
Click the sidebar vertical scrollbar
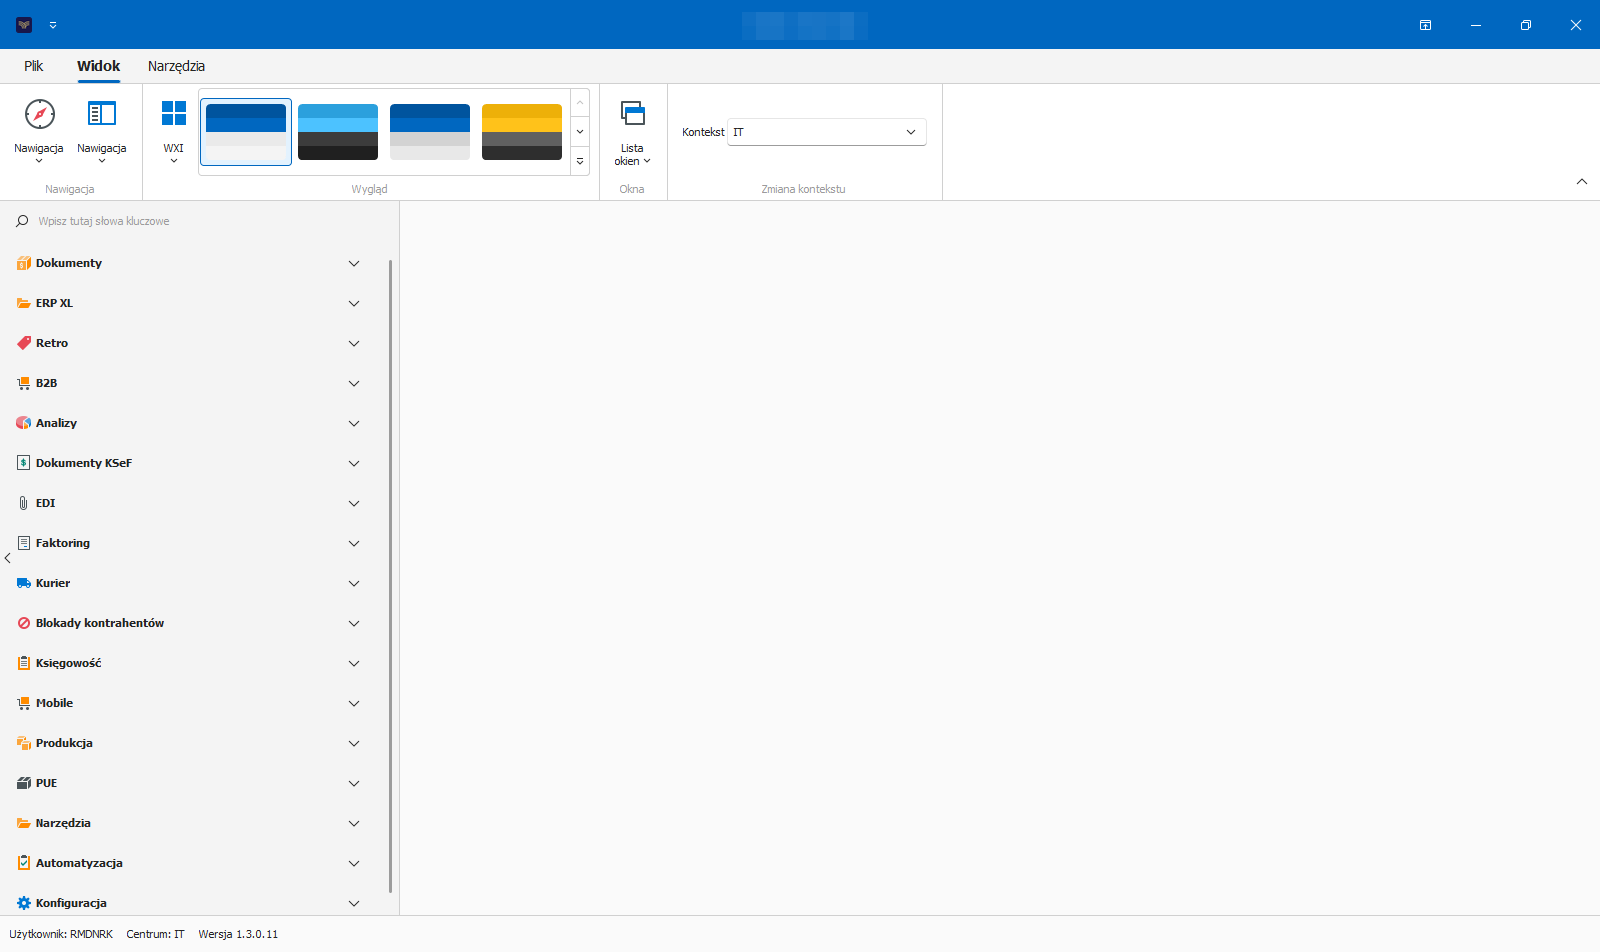(x=390, y=576)
